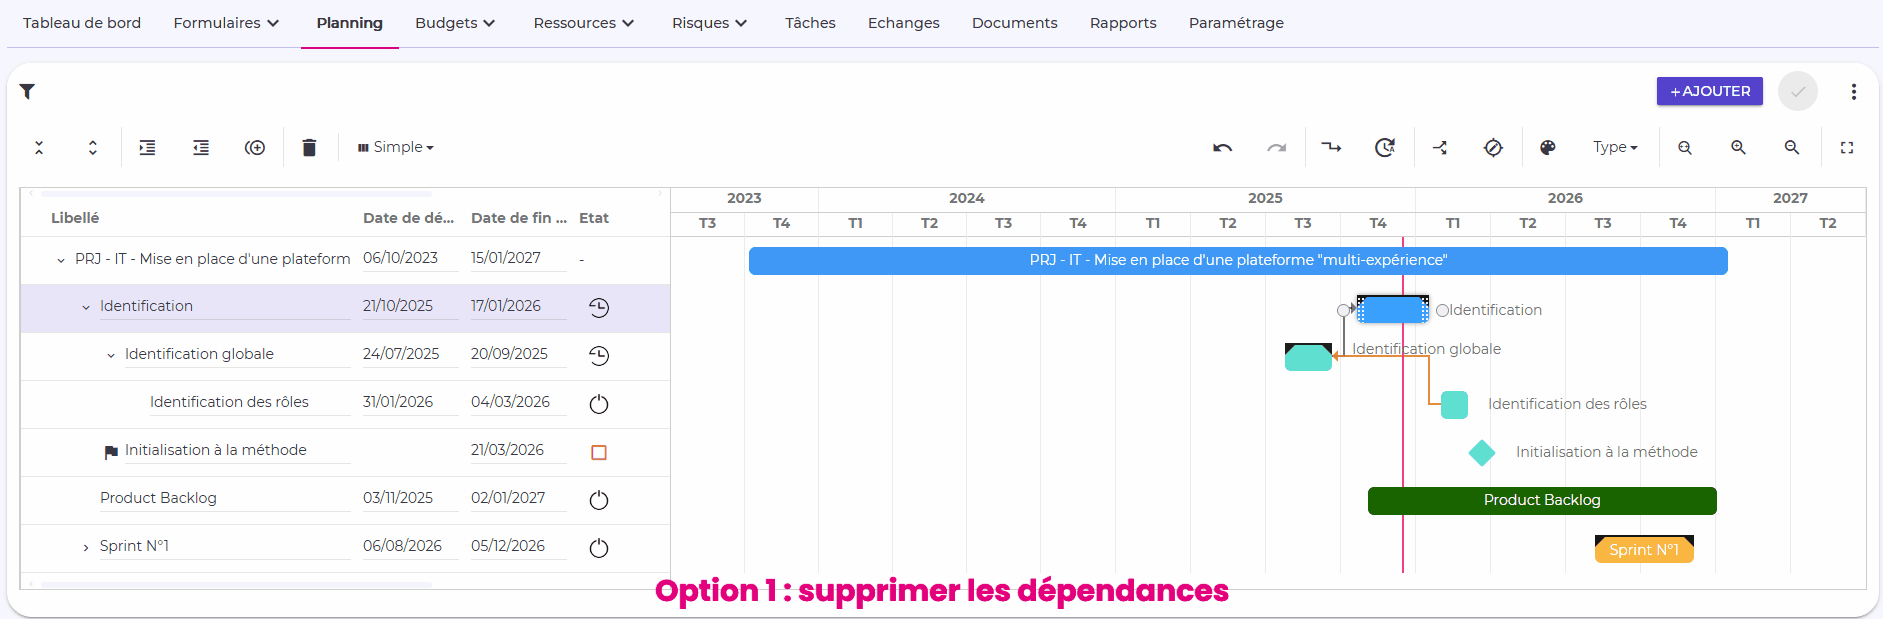
Task: Open the three-dot options menu
Action: [x=1853, y=92]
